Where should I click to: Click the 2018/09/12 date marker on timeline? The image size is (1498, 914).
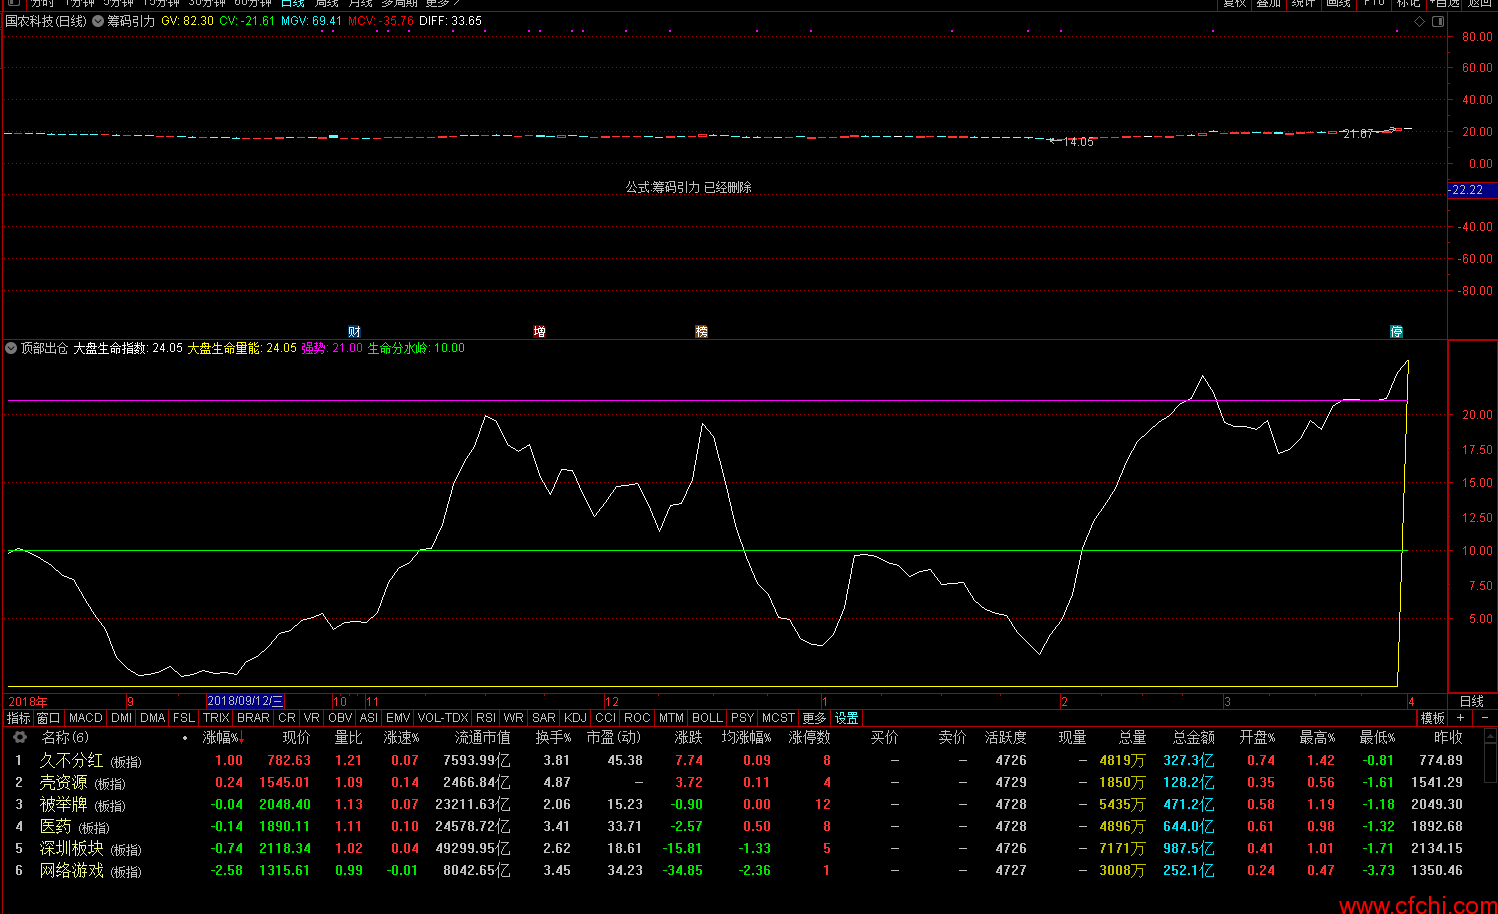pos(245,701)
